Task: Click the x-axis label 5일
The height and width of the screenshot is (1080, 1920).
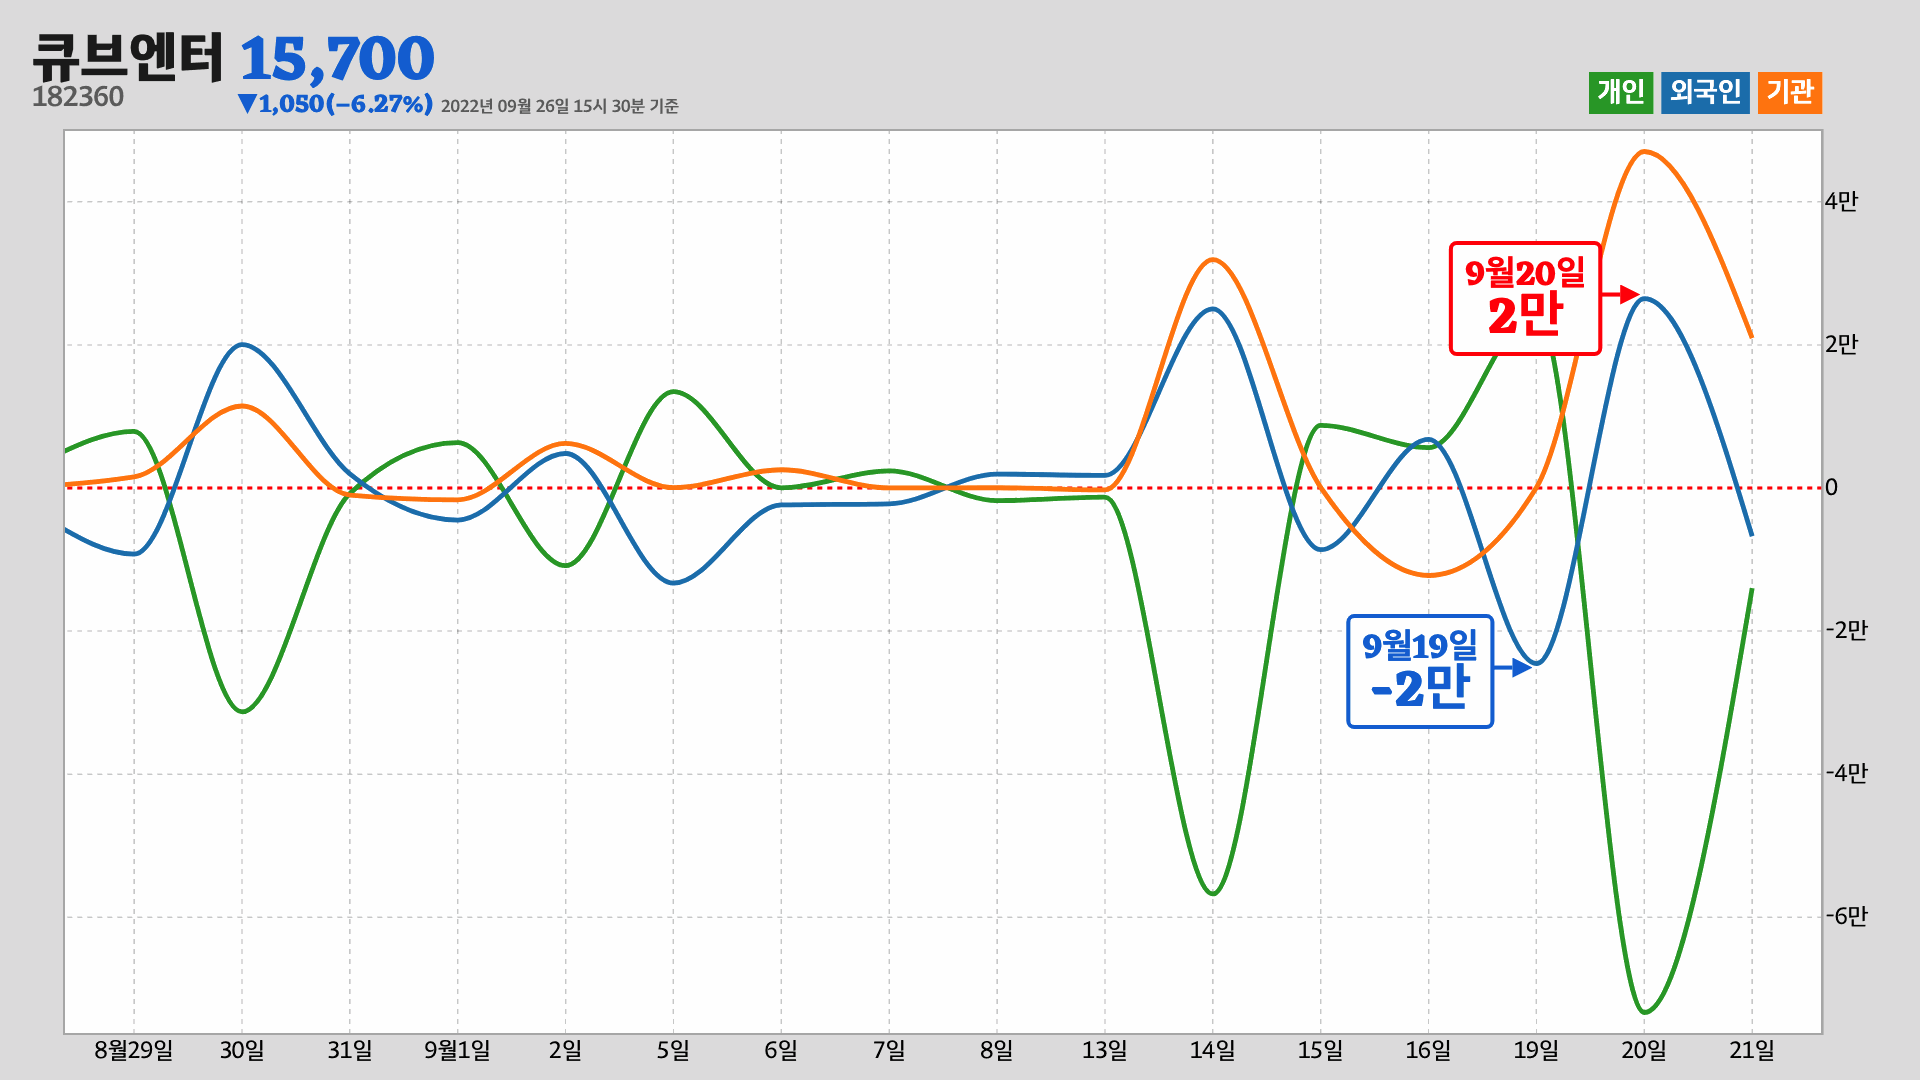Action: [x=674, y=1051]
